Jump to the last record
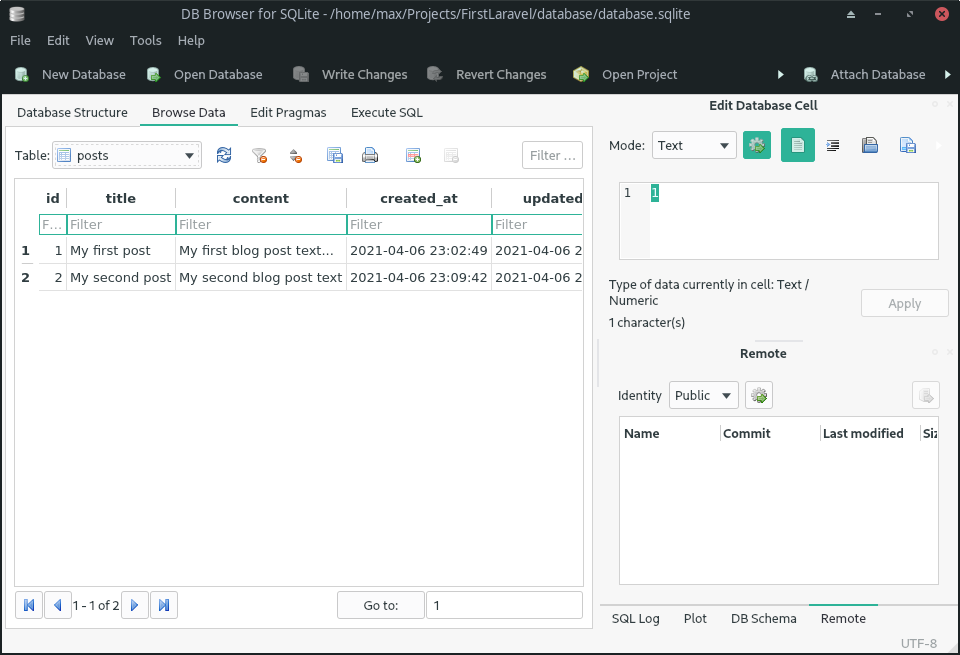The image size is (960, 655). click(164, 605)
